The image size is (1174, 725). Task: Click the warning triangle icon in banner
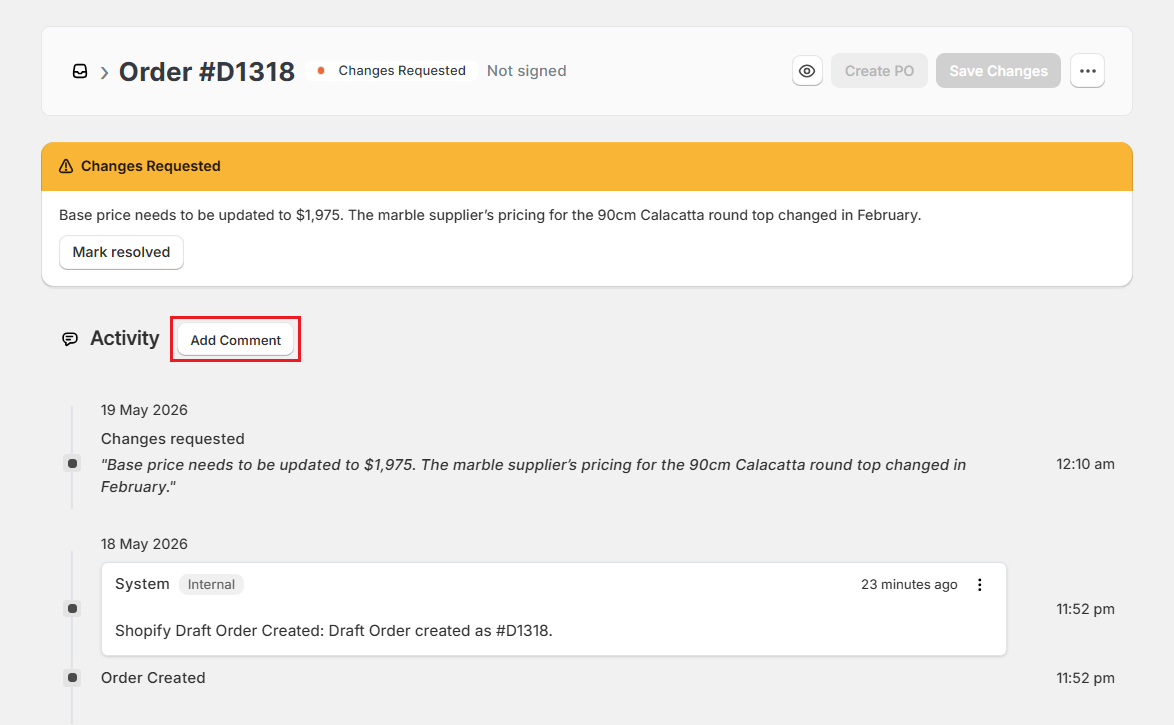coord(66,166)
